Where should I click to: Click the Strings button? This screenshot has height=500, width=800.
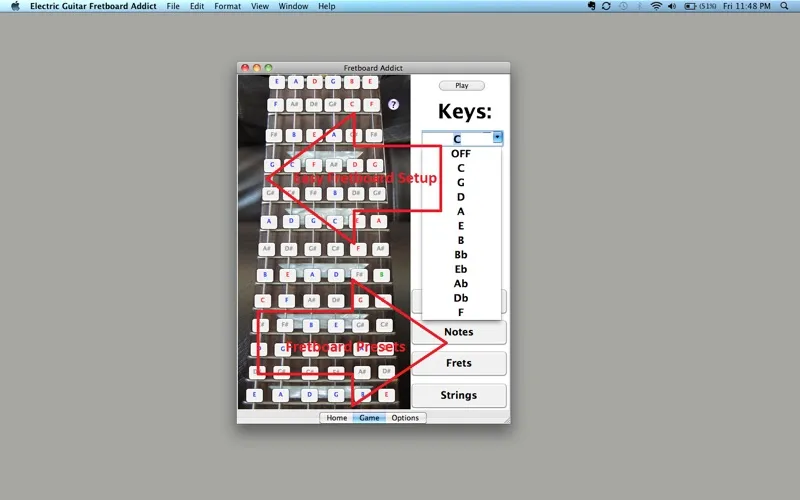459,395
